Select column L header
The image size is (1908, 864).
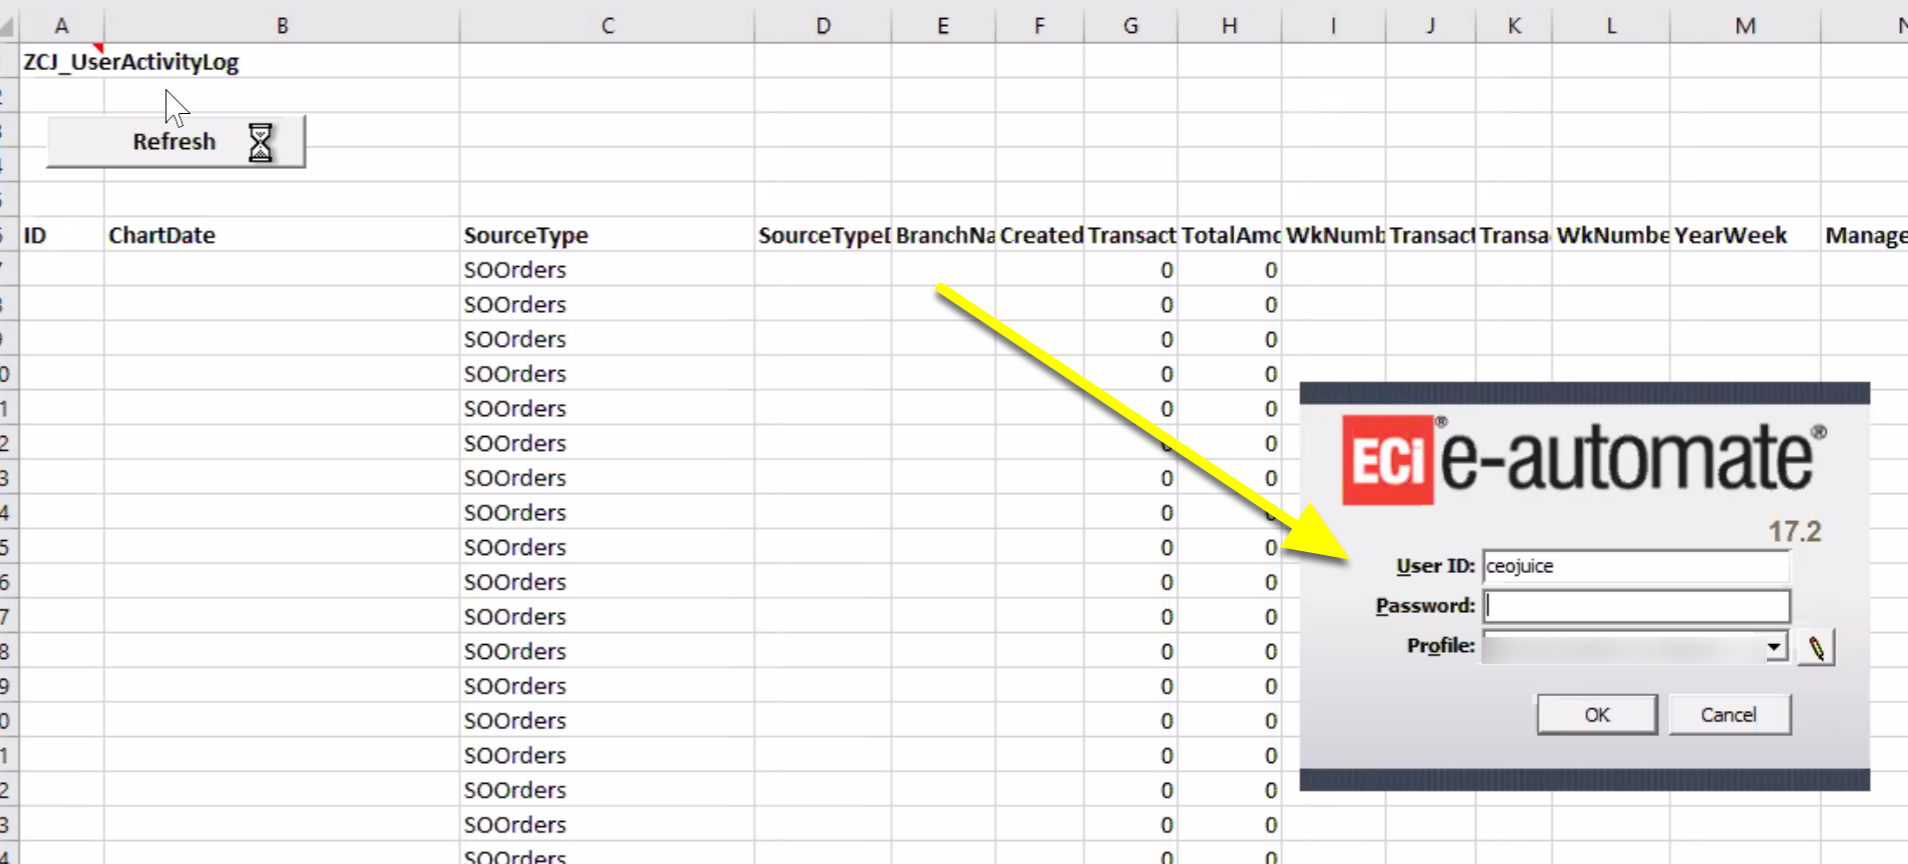[x=1611, y=25]
